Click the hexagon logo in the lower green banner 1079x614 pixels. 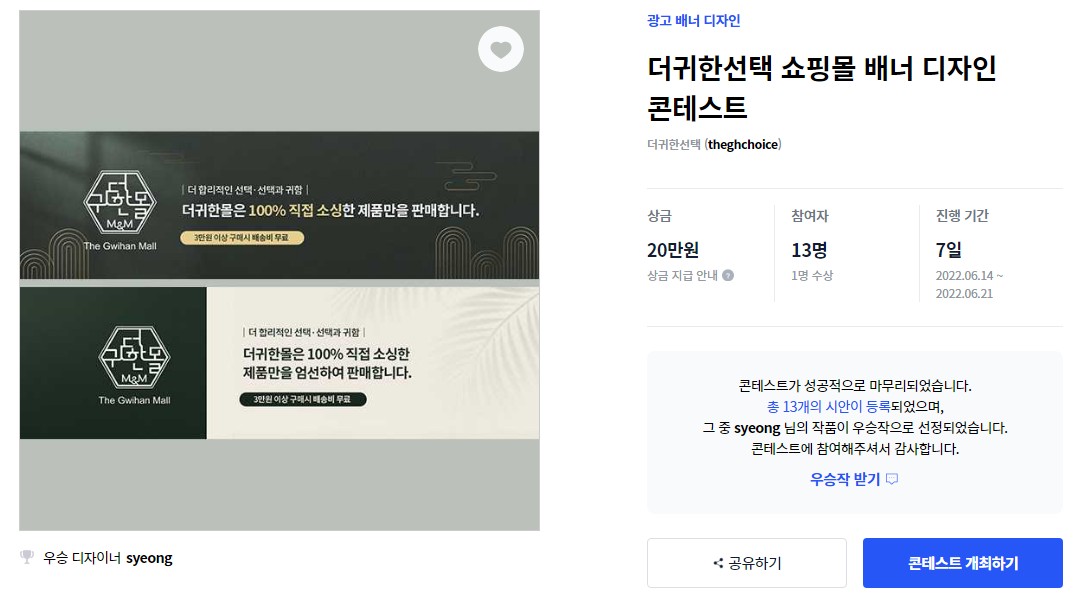pos(134,357)
